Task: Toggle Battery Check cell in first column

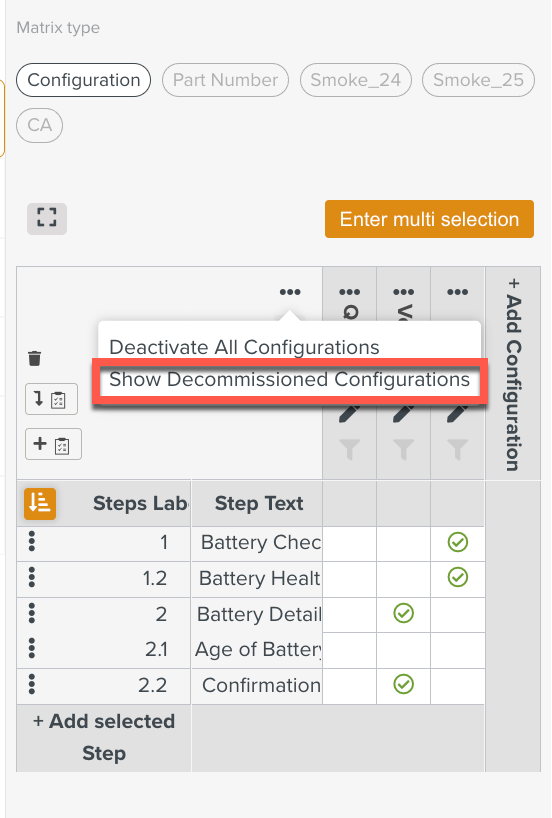Action: (350, 543)
